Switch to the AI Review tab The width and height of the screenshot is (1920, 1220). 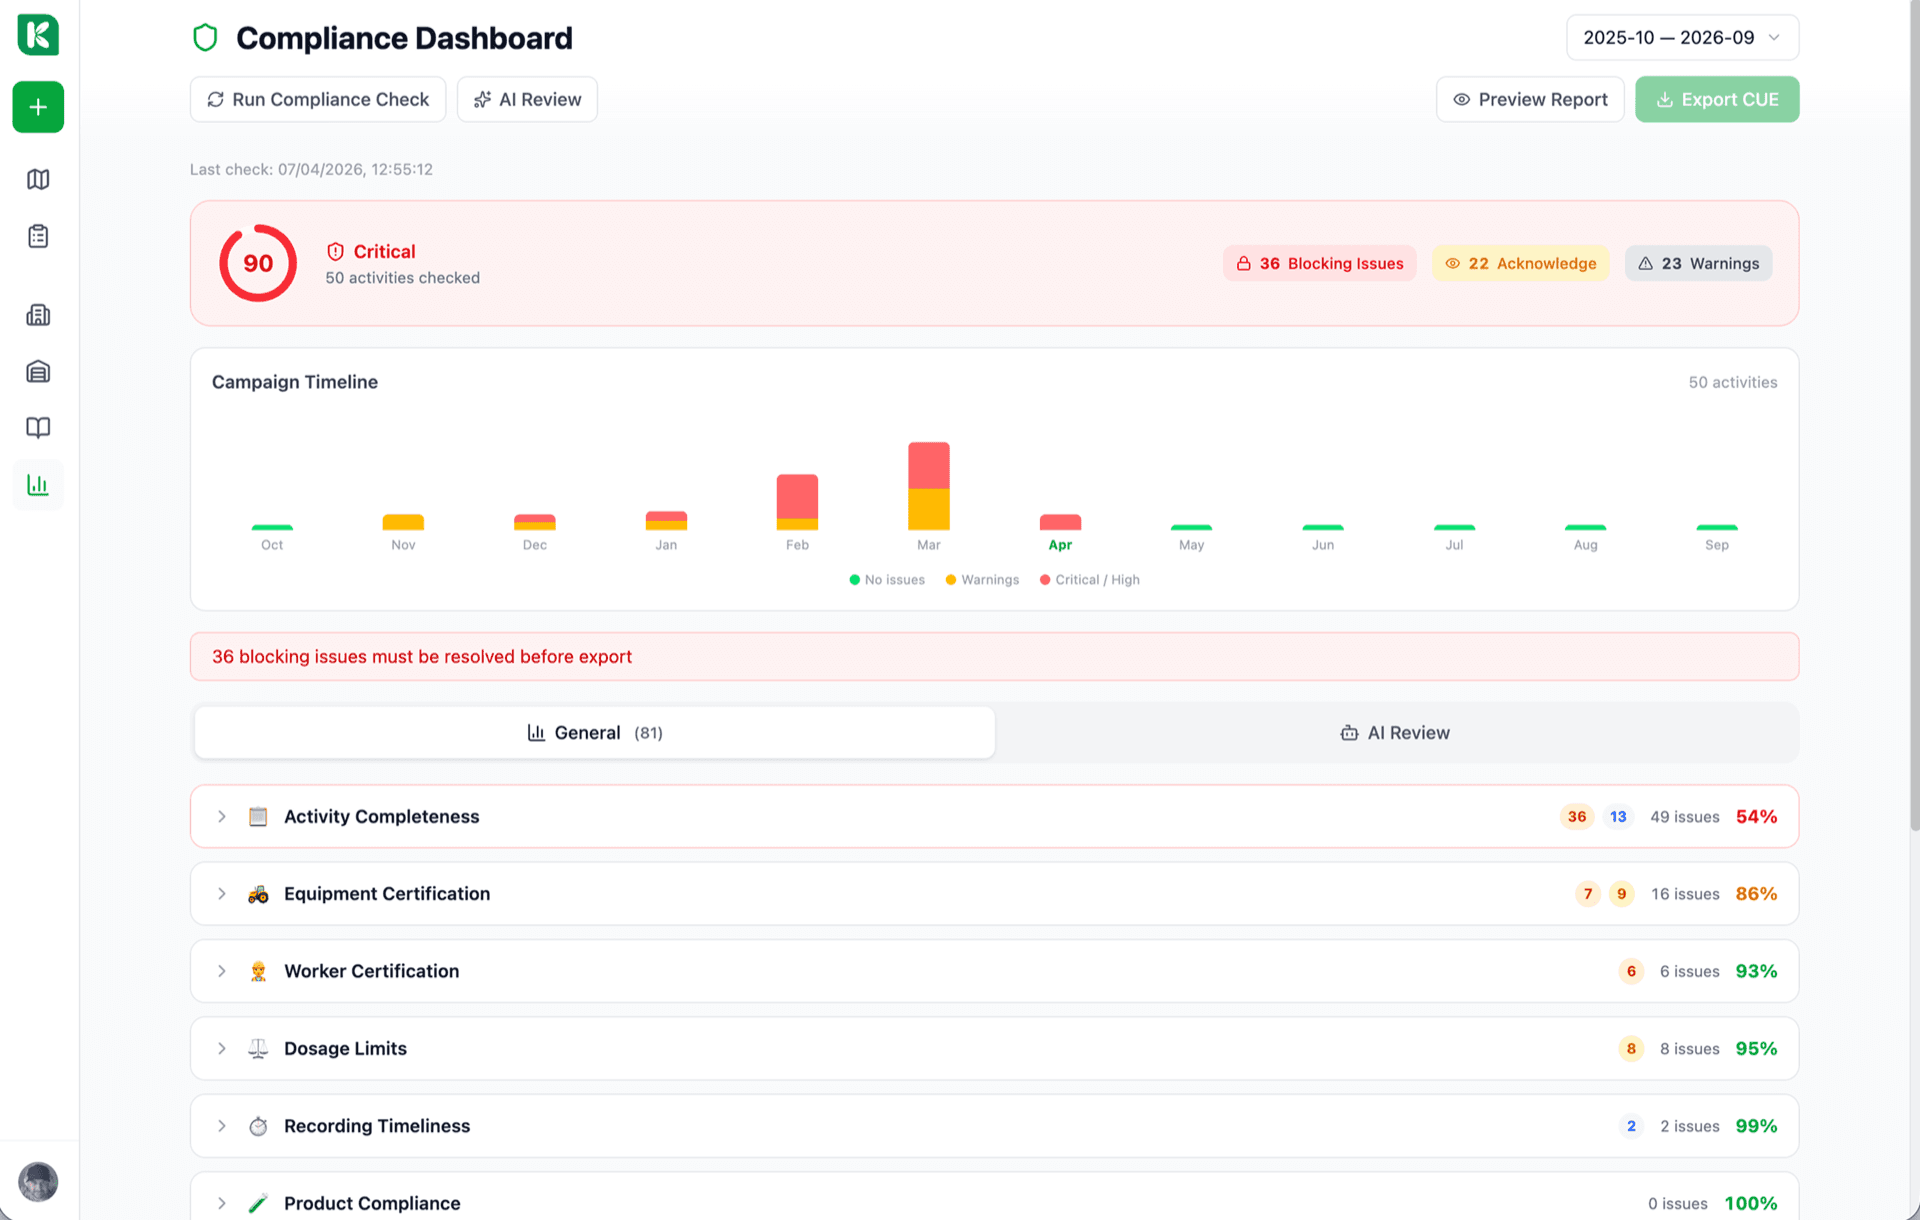pyautogui.click(x=1395, y=733)
